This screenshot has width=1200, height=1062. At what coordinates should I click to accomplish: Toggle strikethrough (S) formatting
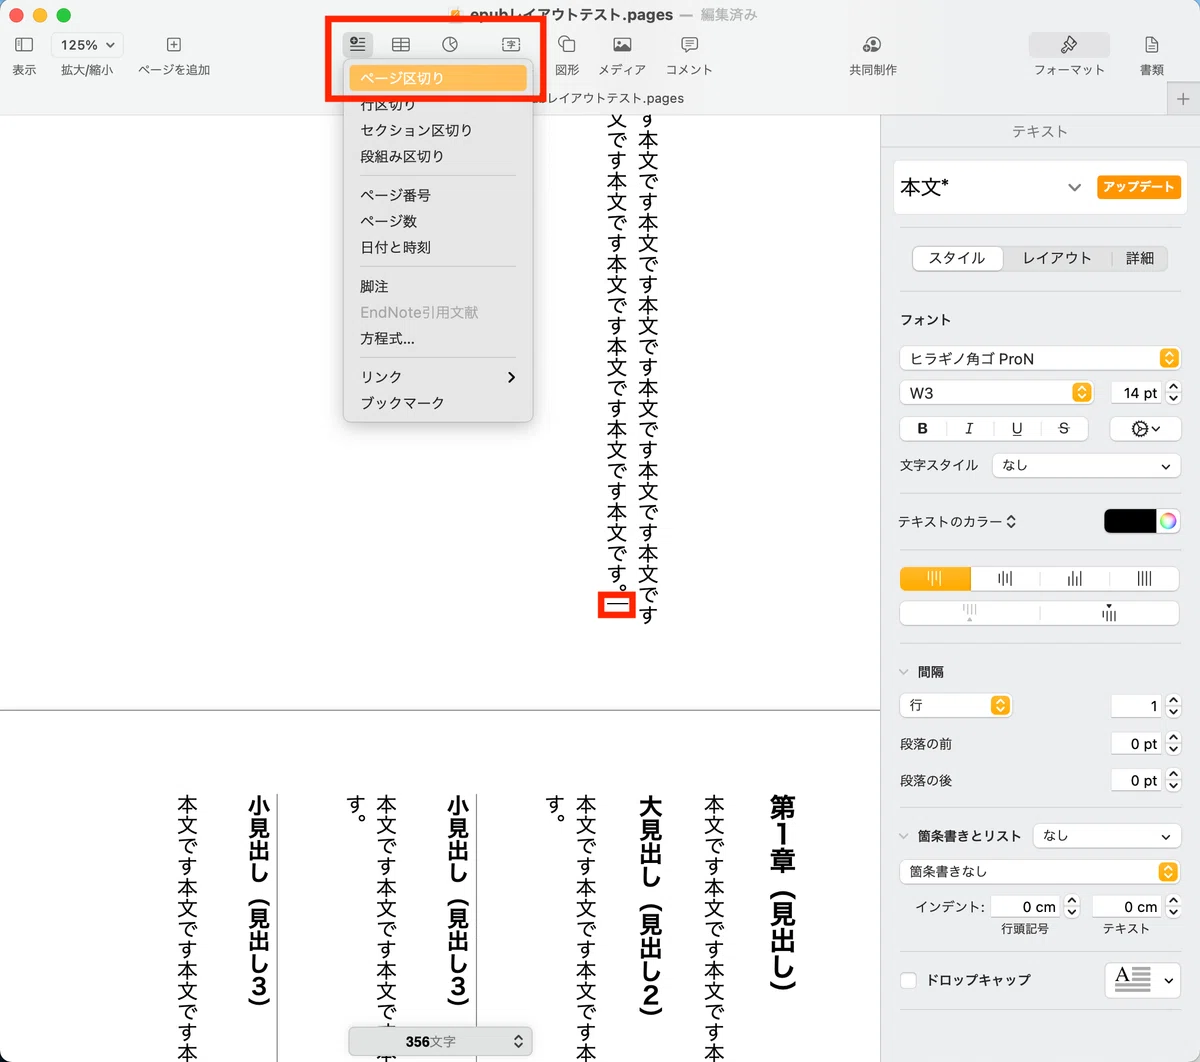1064,428
